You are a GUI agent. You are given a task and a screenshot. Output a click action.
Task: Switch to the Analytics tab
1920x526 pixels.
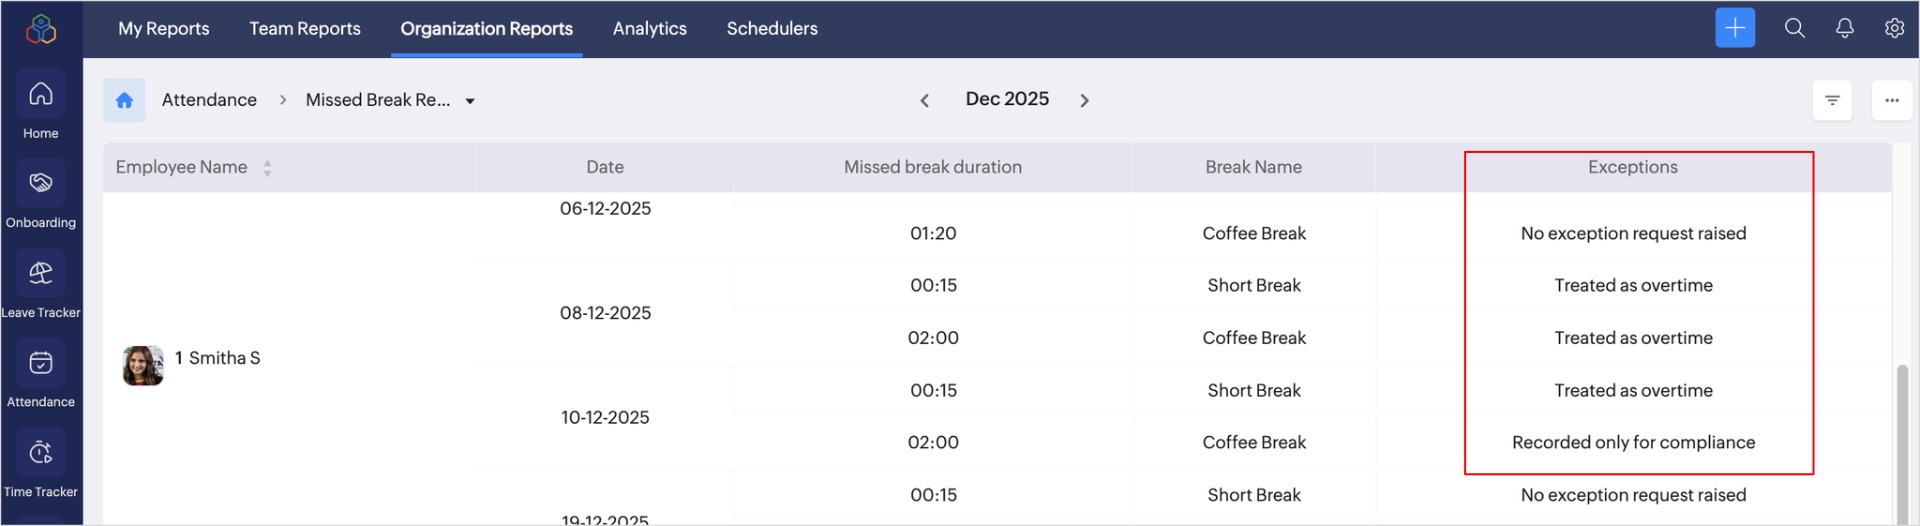pyautogui.click(x=650, y=29)
